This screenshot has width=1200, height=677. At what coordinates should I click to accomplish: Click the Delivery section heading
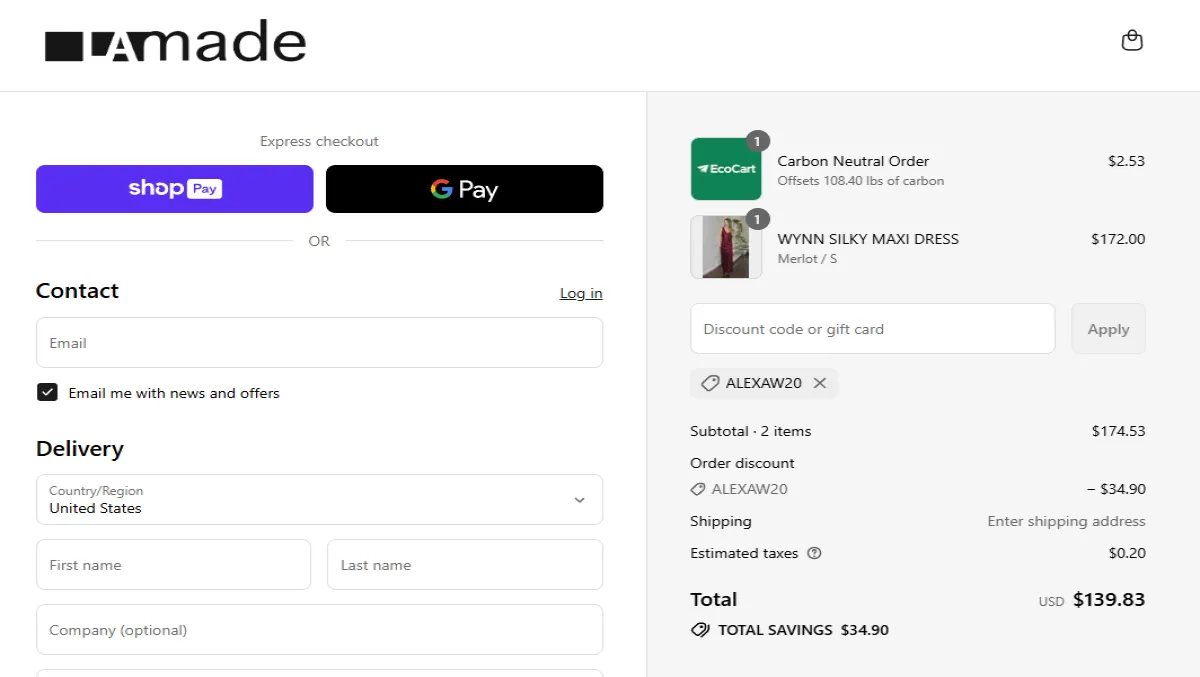[80, 449]
